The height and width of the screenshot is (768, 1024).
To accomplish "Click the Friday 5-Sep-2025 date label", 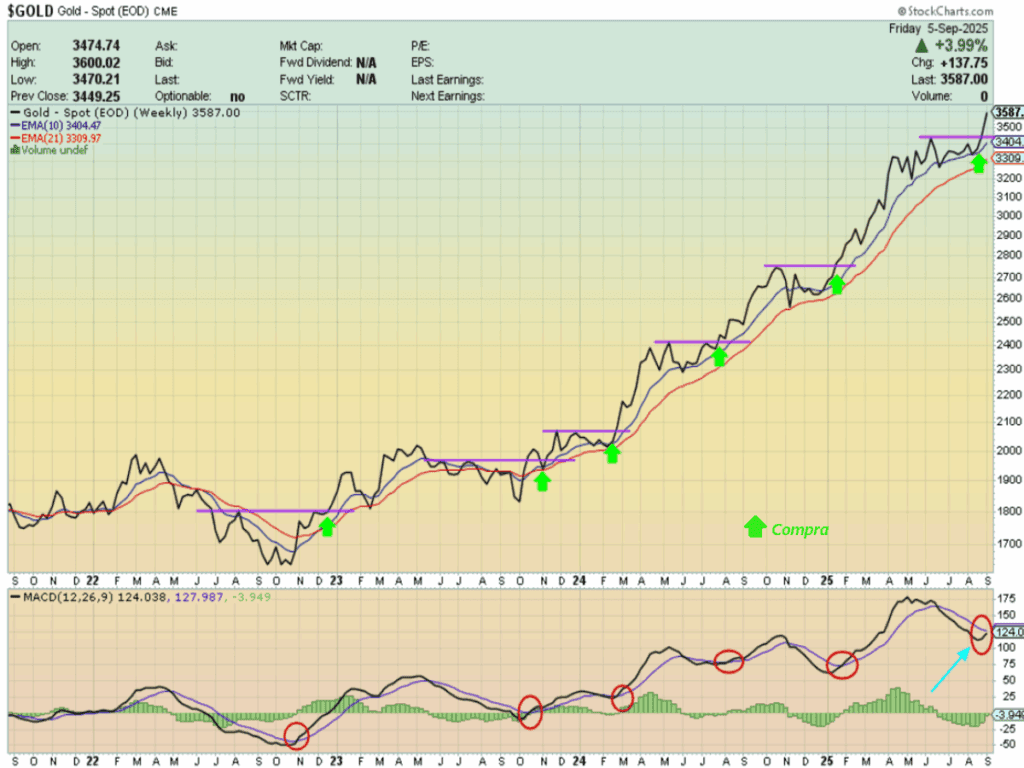I will click(x=937, y=29).
